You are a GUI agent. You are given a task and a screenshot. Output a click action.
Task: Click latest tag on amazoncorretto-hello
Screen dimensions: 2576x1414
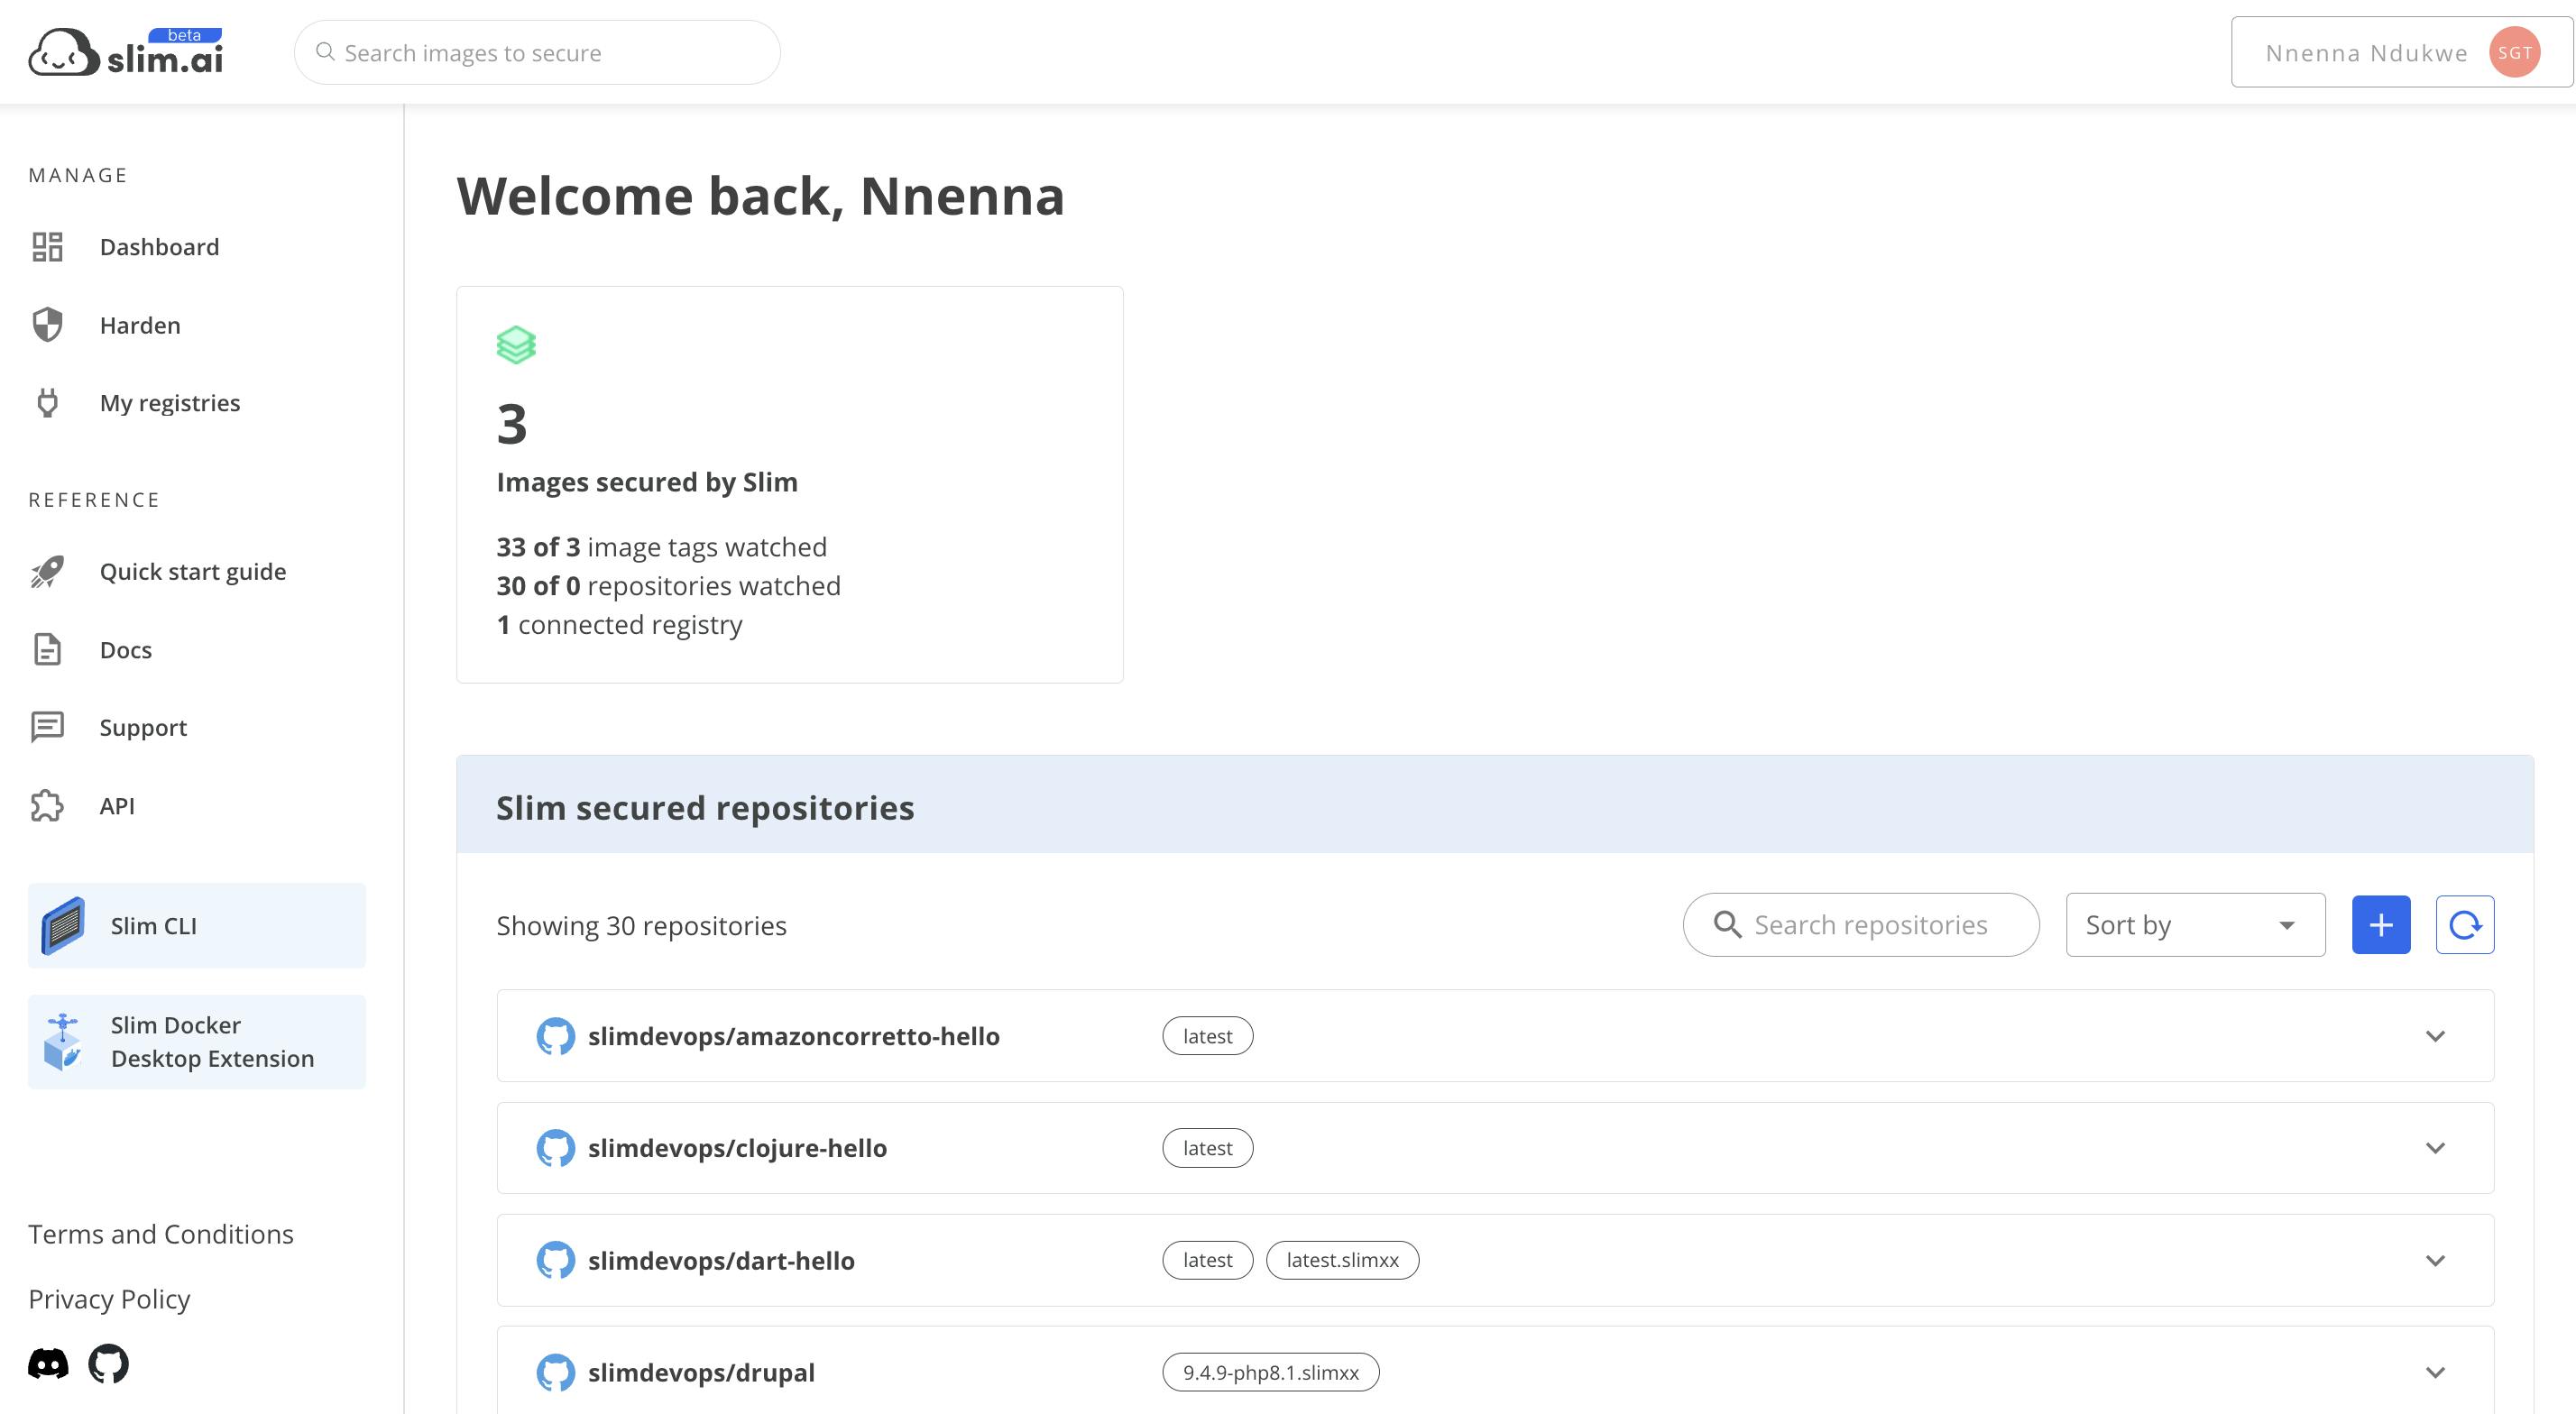coord(1207,1036)
